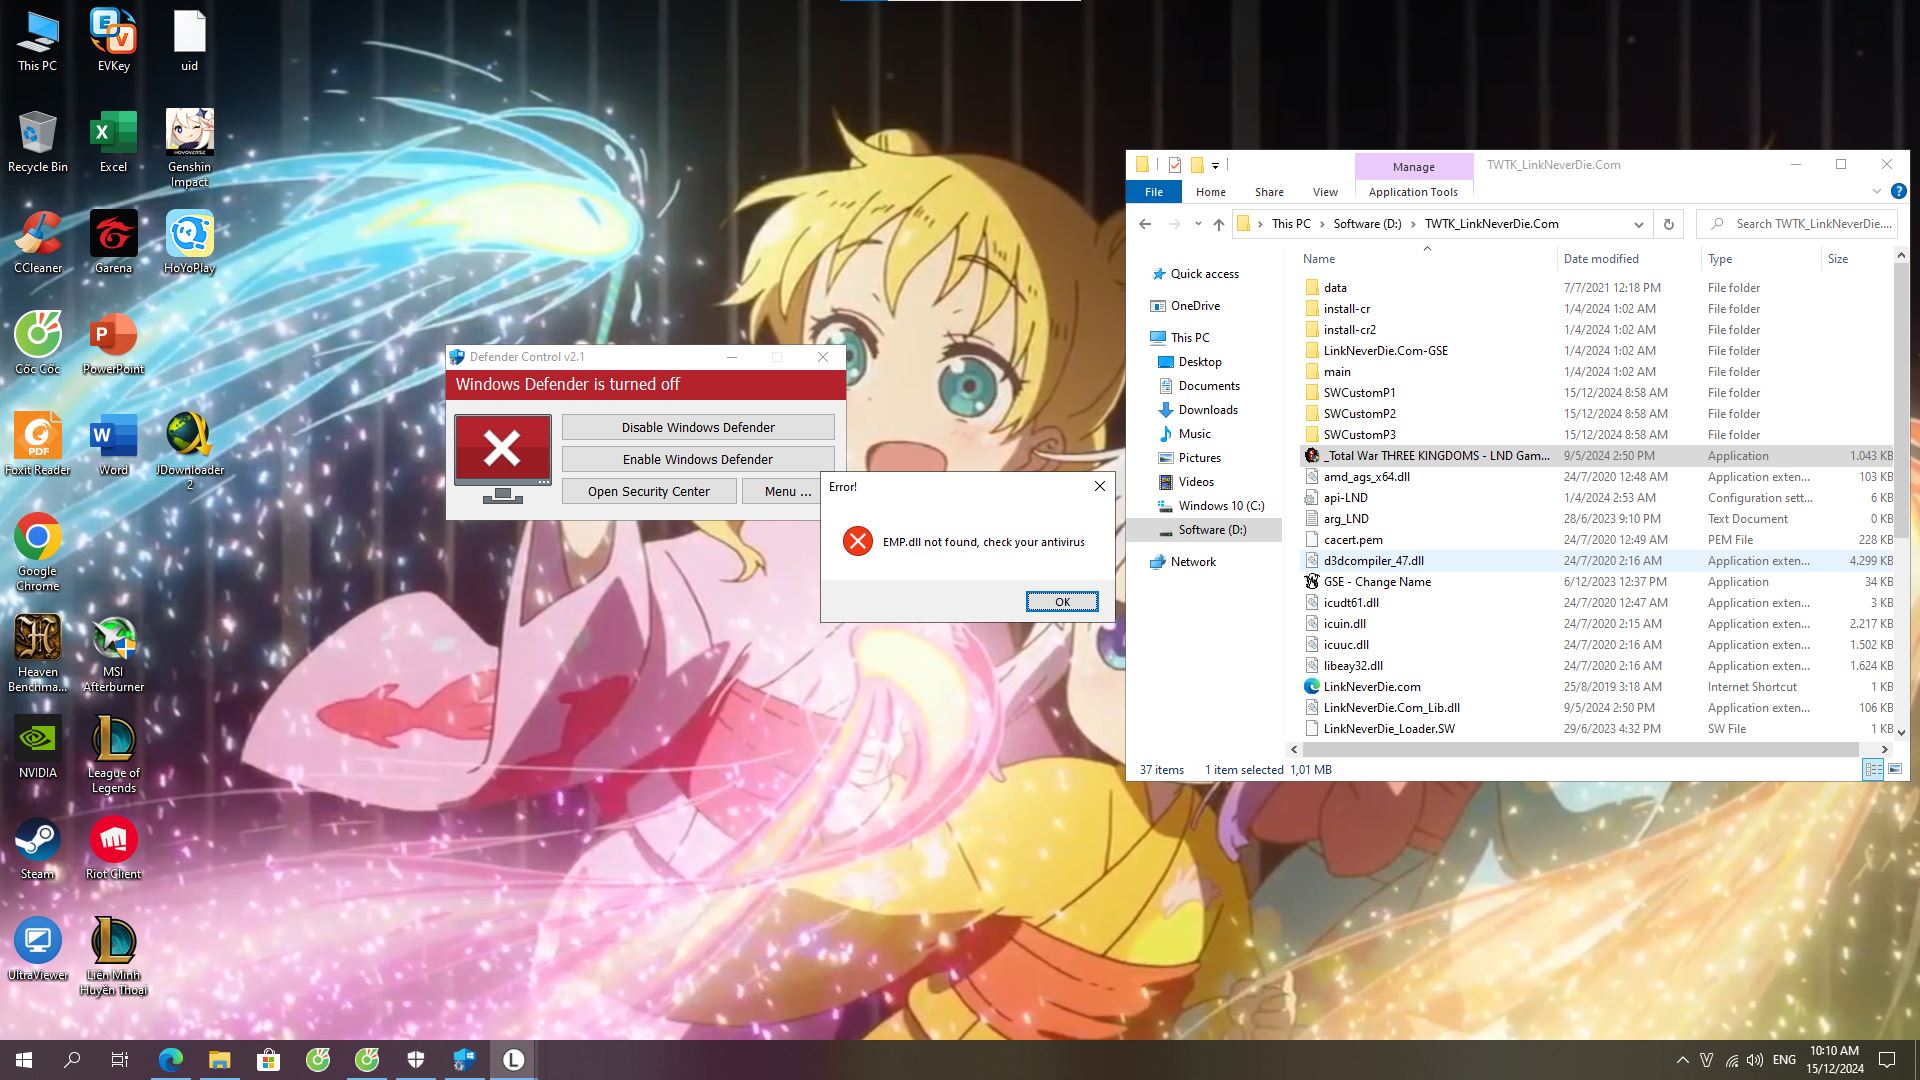The image size is (1920, 1080).
Task: Select the Genshin Impact desktop icon
Action: (189, 141)
